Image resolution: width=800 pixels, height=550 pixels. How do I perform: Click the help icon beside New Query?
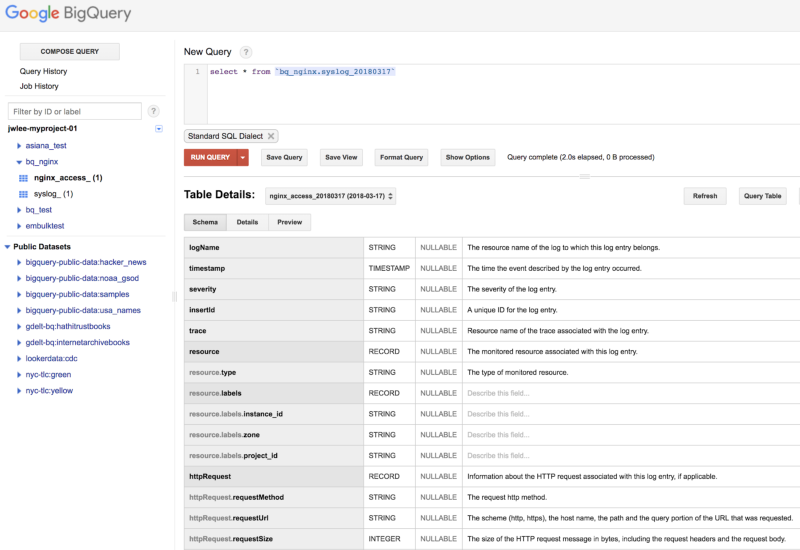click(x=246, y=52)
